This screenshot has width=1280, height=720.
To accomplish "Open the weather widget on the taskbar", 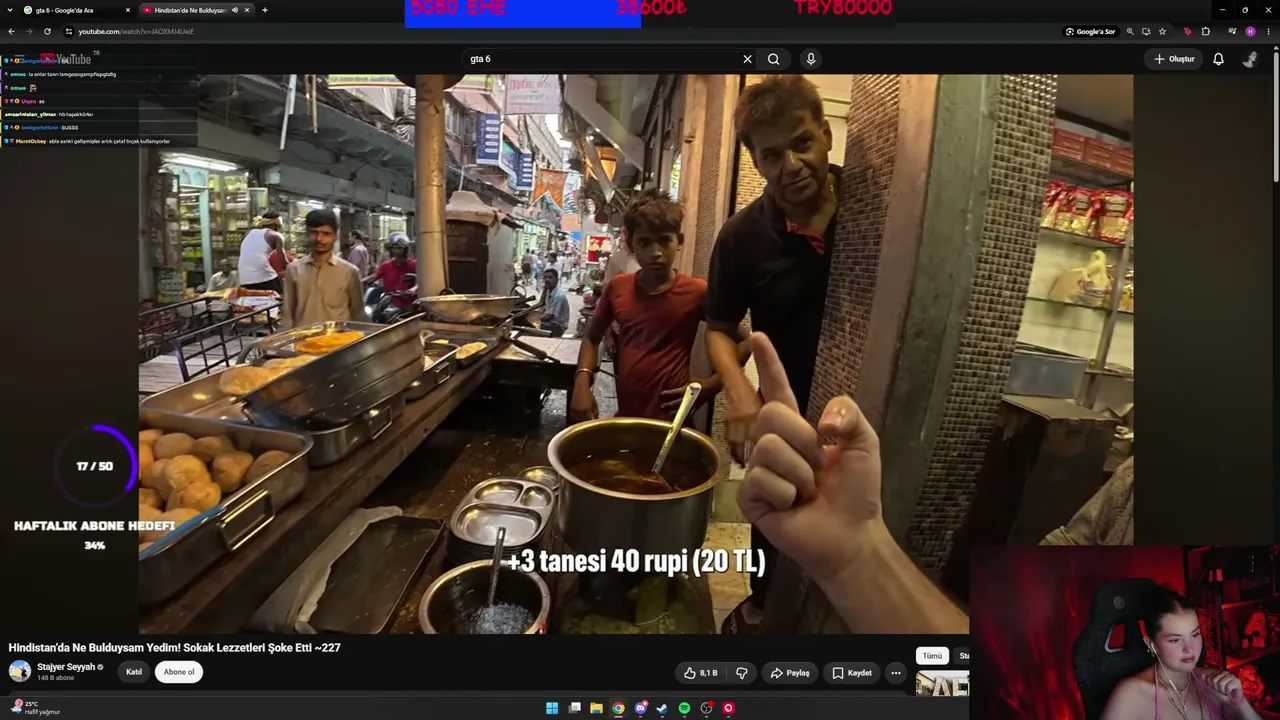I will [x=33, y=708].
